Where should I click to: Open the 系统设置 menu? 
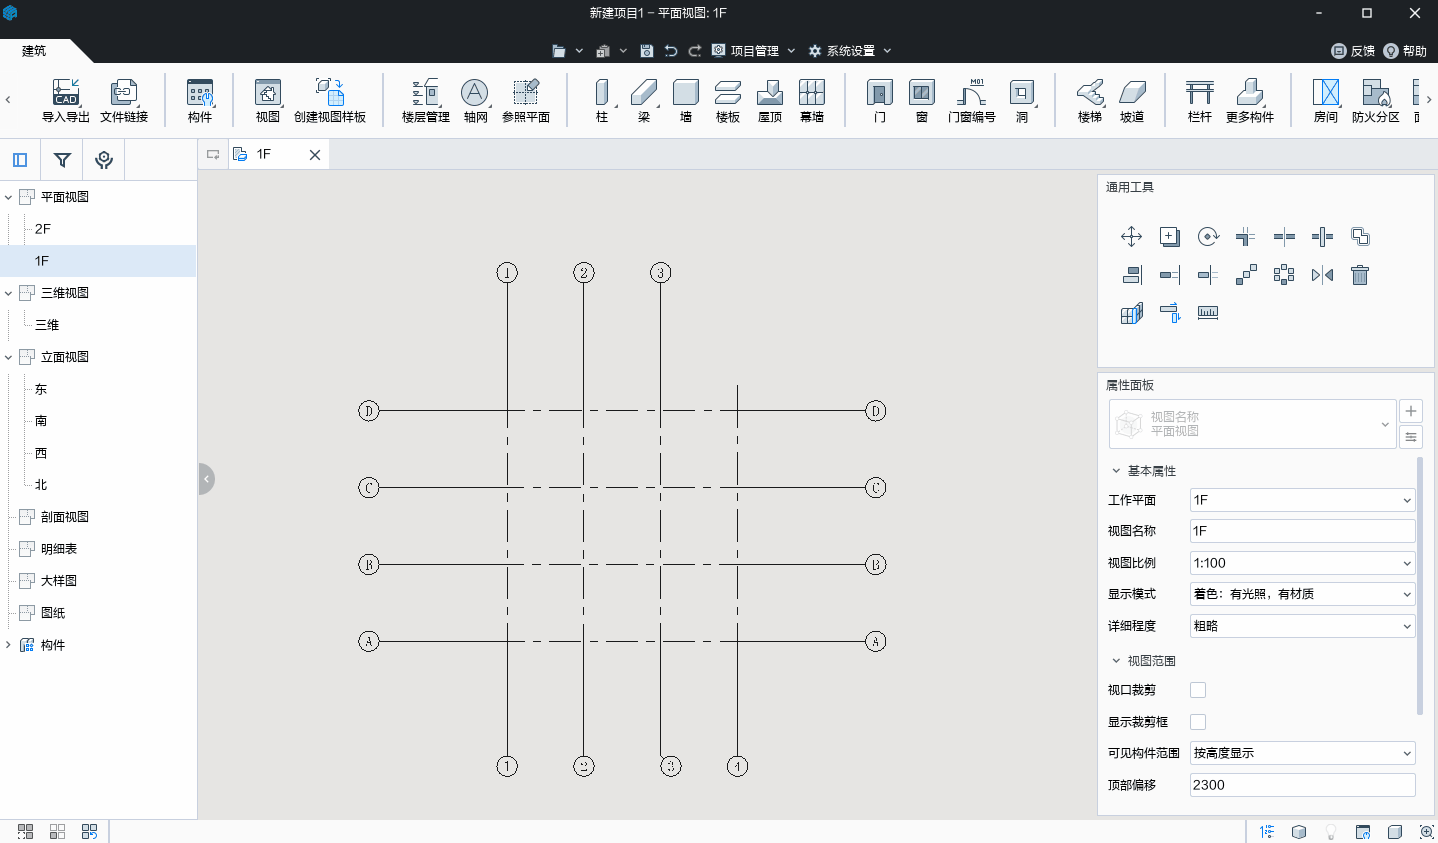pyautogui.click(x=850, y=51)
